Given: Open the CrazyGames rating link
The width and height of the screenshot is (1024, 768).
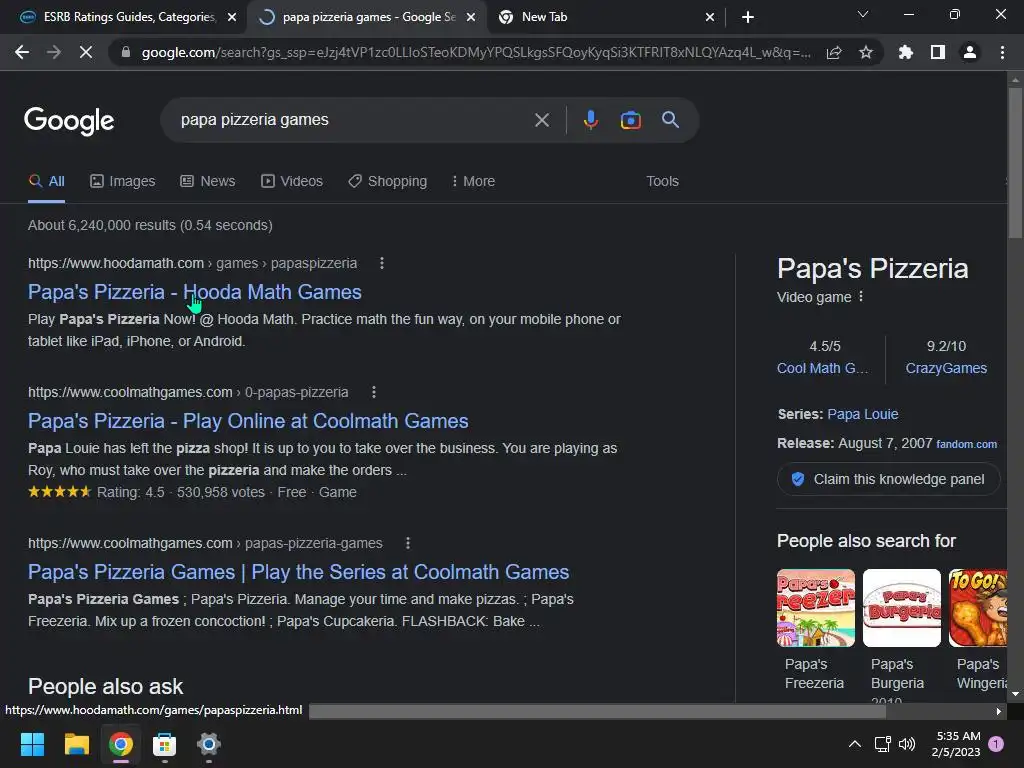Looking at the screenshot, I should [x=946, y=368].
